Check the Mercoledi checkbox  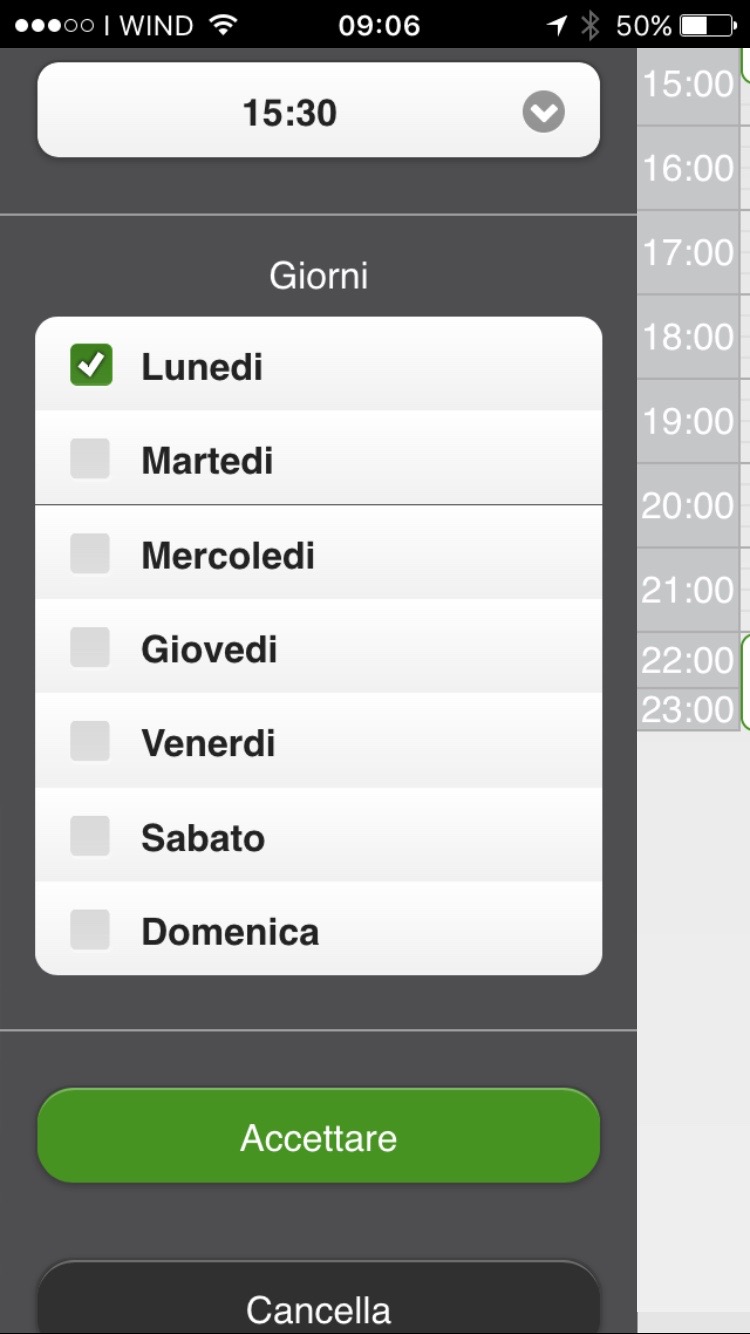click(90, 554)
